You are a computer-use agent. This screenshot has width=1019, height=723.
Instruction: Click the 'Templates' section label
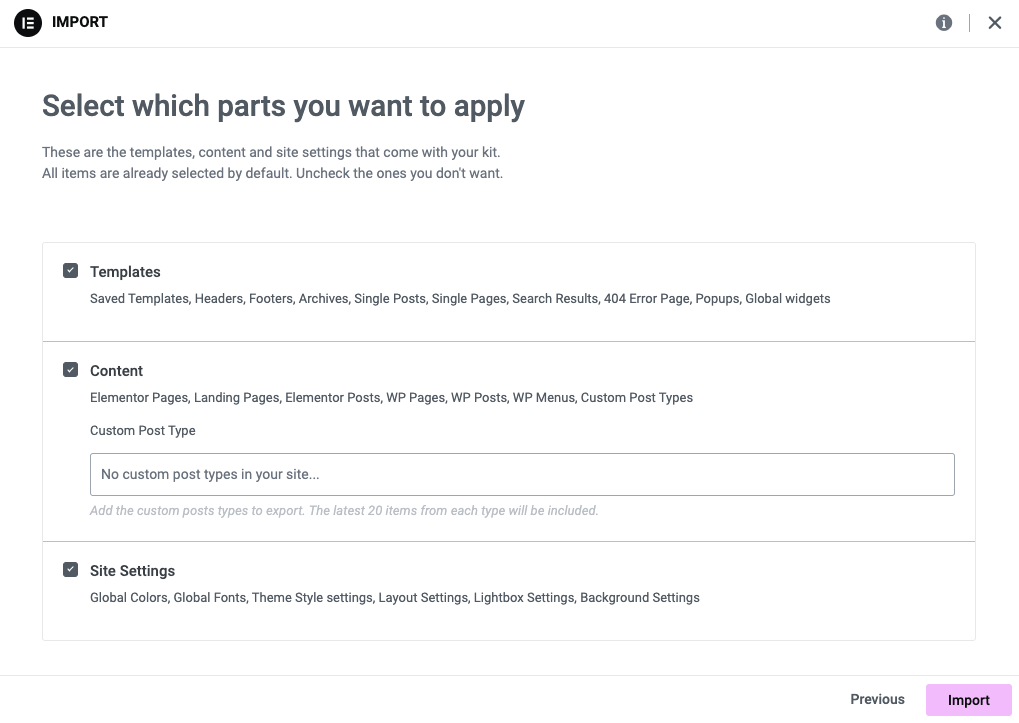125,272
